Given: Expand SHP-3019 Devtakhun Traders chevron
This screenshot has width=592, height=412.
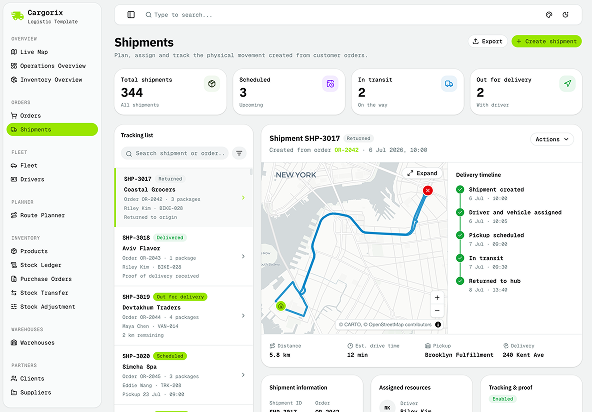Looking at the screenshot, I should (243, 316).
